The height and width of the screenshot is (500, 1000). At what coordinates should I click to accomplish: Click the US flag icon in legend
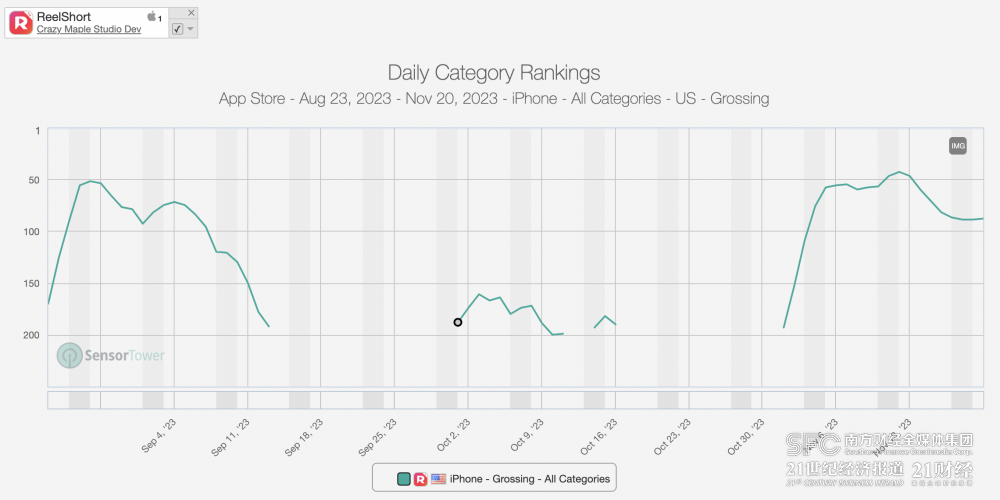pos(438,479)
